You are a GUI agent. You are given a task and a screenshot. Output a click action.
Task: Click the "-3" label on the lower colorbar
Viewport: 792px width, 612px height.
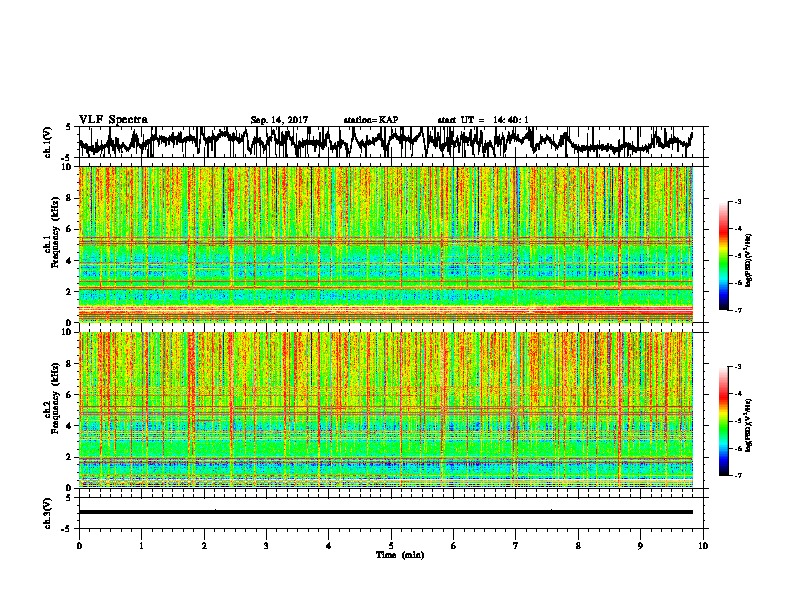coord(738,367)
